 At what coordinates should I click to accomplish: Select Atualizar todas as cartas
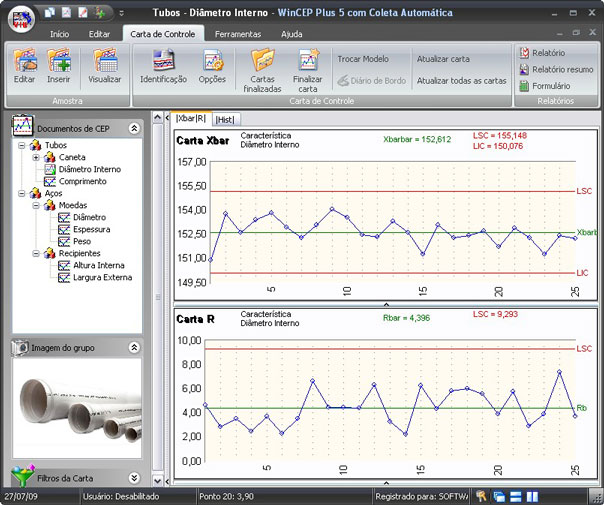click(461, 81)
